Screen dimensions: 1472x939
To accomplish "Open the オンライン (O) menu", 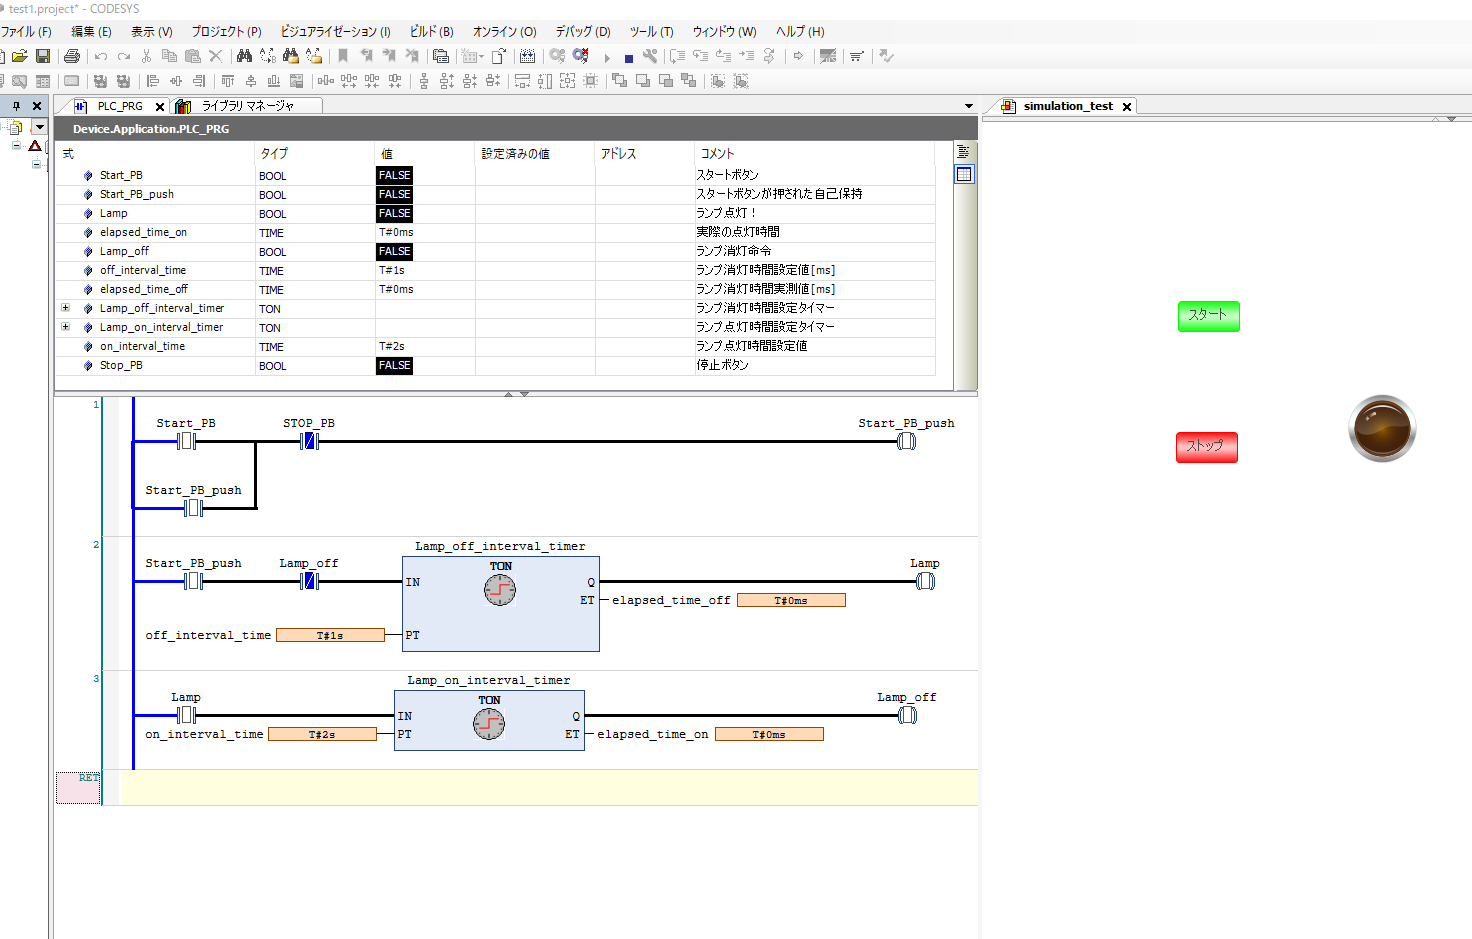I will pos(504,31).
